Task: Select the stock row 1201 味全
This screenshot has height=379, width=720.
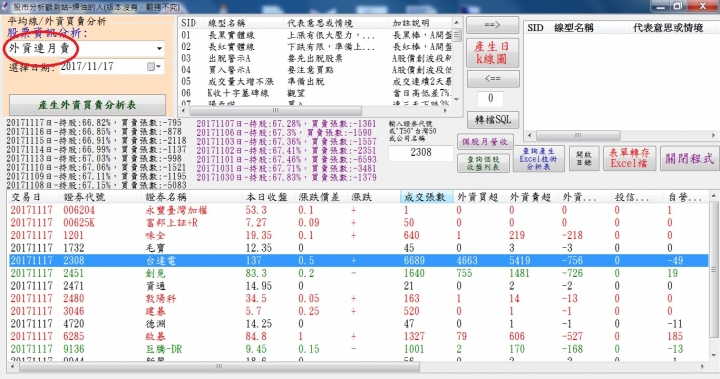Action: click(x=358, y=235)
